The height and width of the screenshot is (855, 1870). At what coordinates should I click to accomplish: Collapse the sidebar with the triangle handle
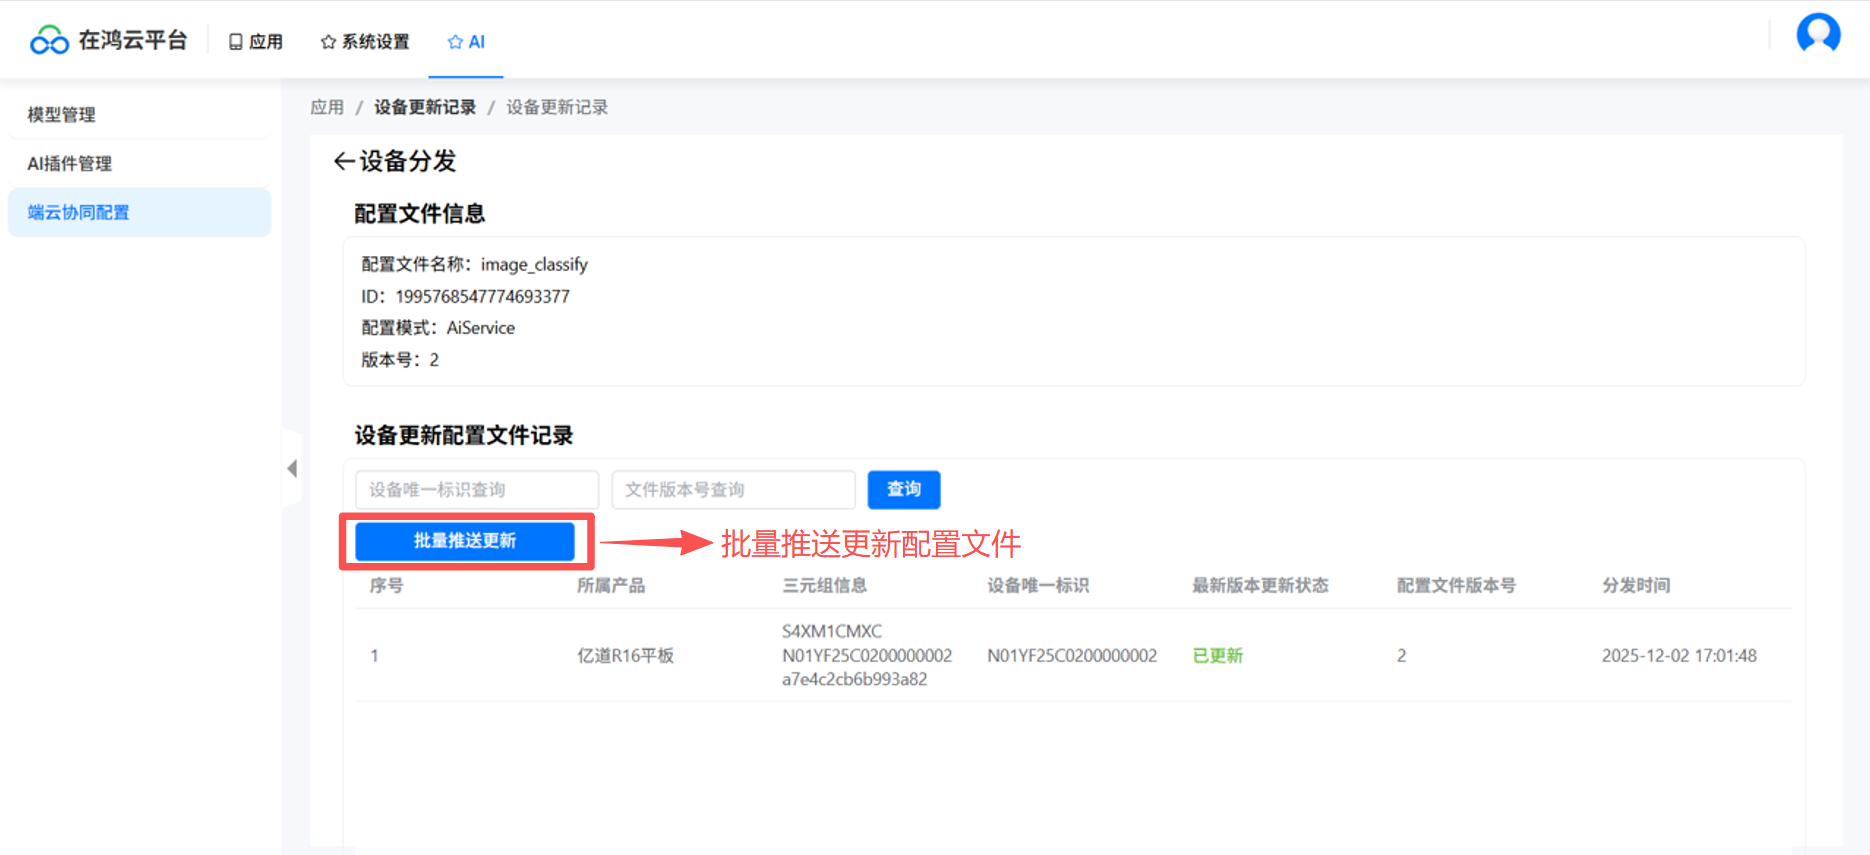(292, 468)
